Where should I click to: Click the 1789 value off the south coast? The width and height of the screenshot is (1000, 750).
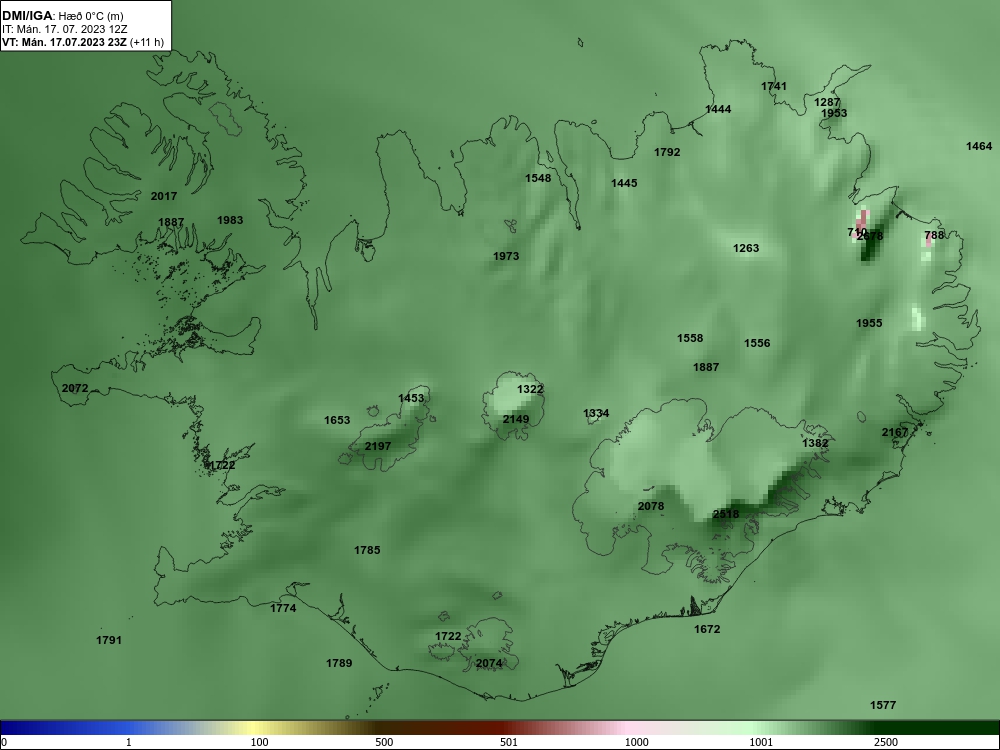[x=339, y=663]
